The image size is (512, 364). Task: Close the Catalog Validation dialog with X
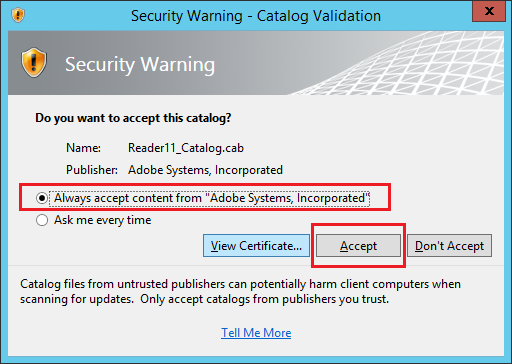tap(489, 11)
